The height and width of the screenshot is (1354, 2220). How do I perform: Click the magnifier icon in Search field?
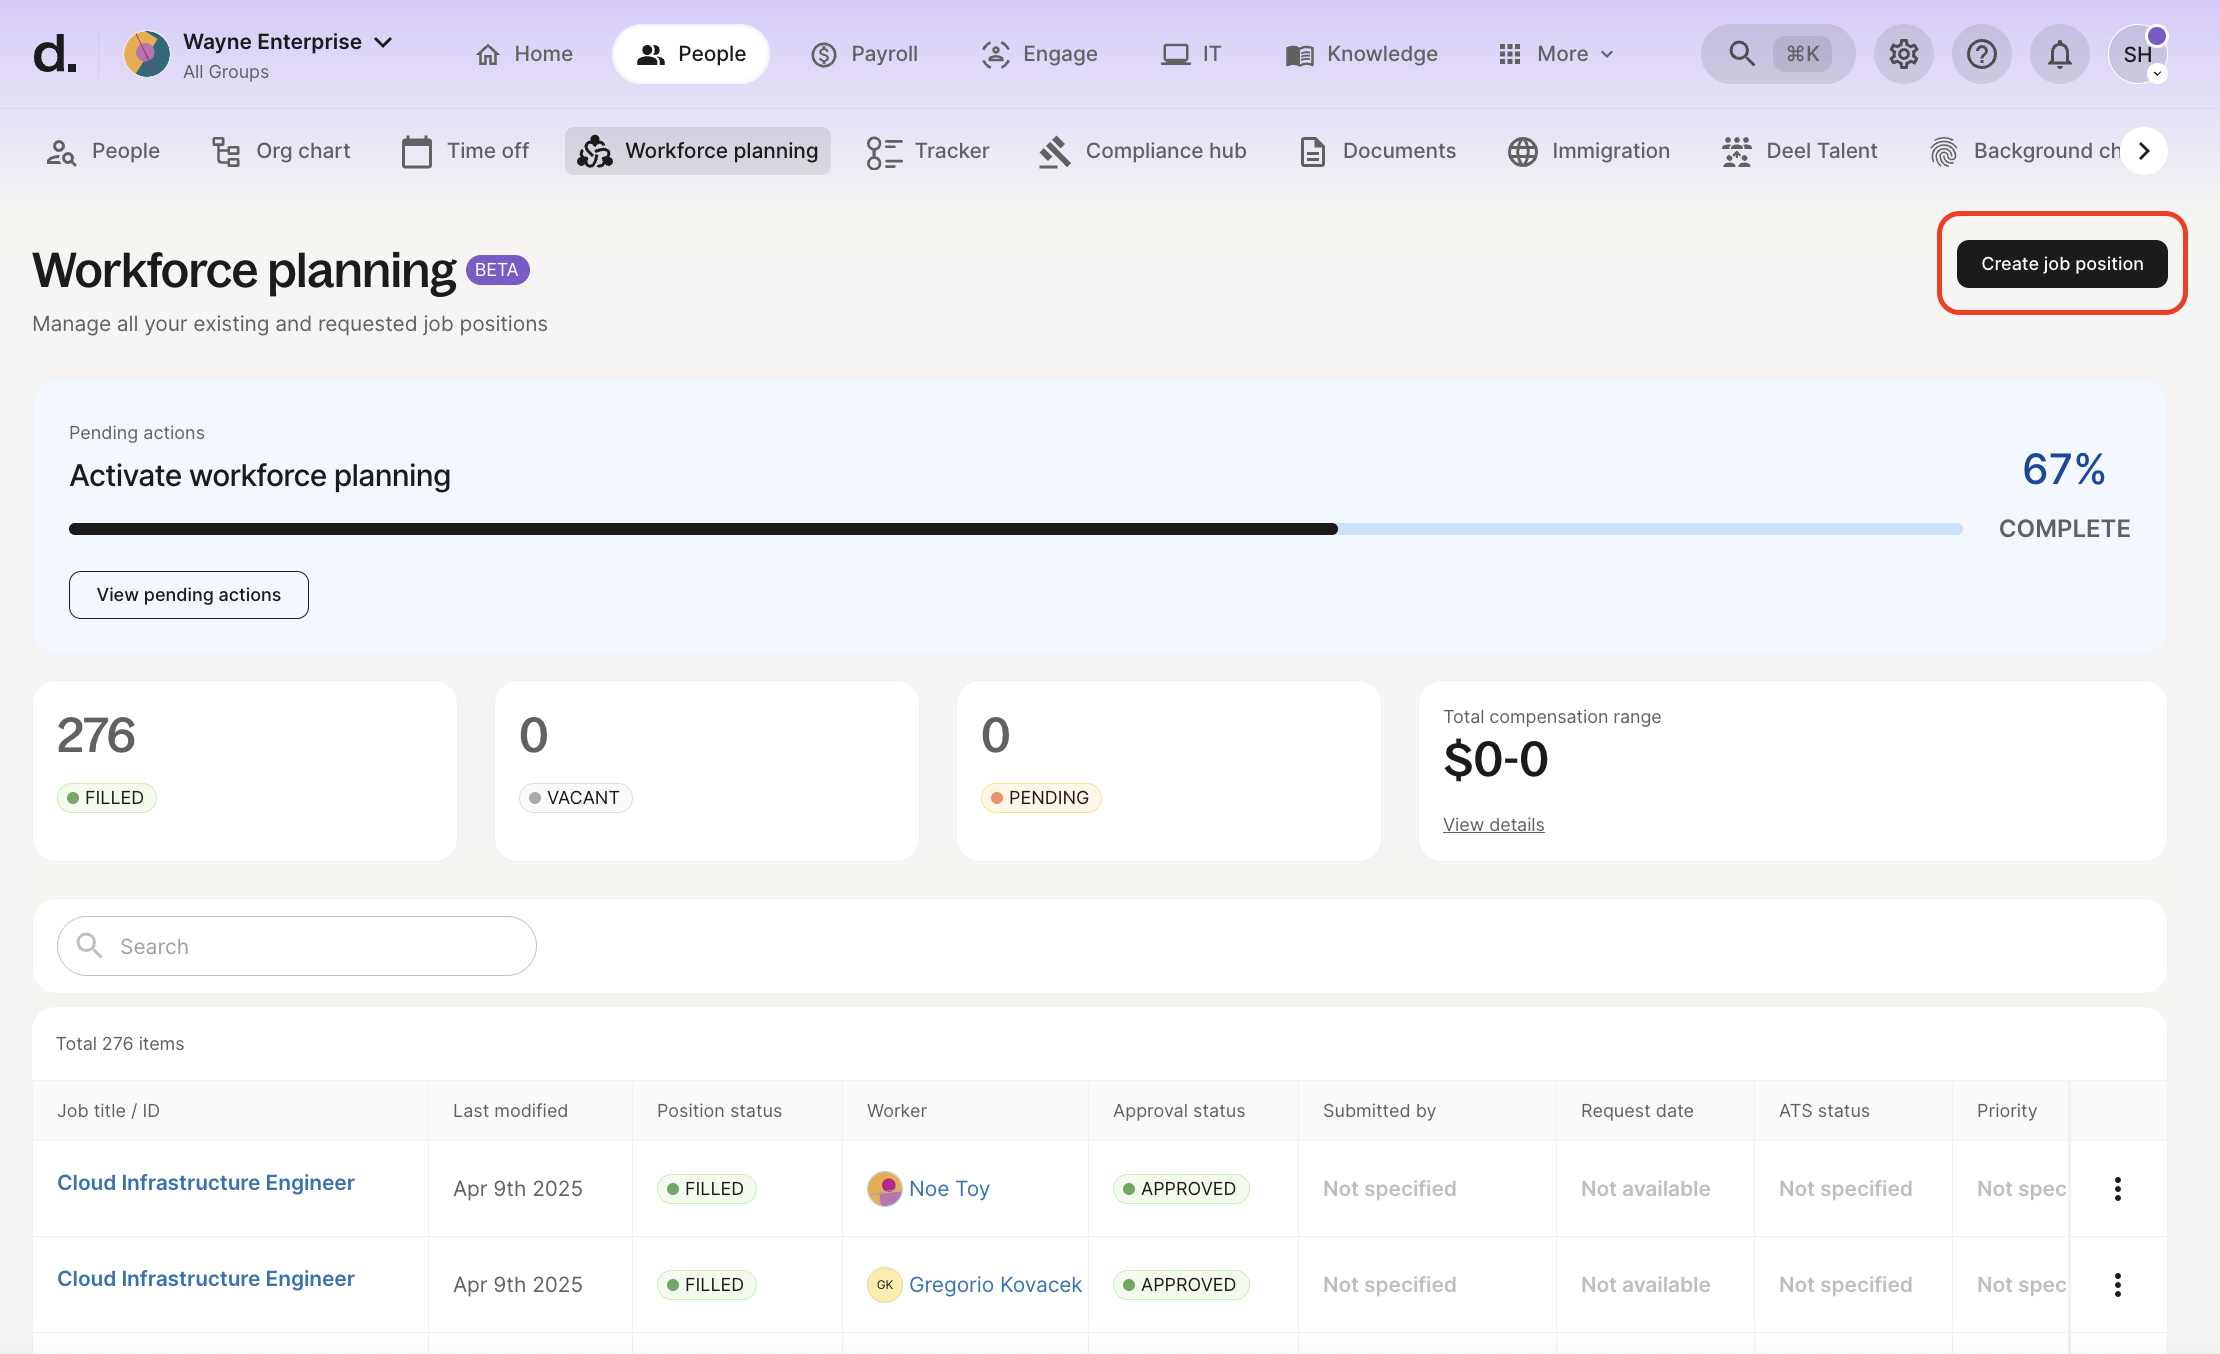[89, 945]
